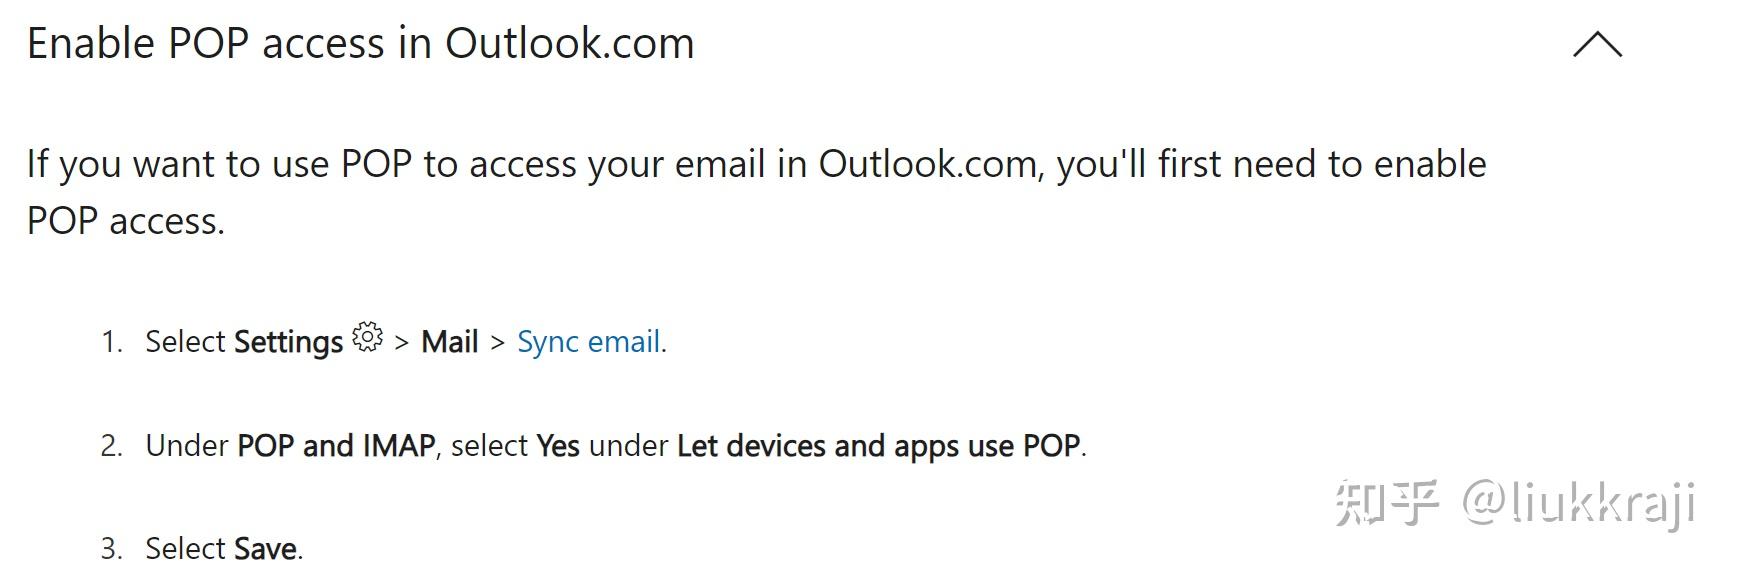Open the 'Sync email' link
1740x580 pixels.
point(588,342)
